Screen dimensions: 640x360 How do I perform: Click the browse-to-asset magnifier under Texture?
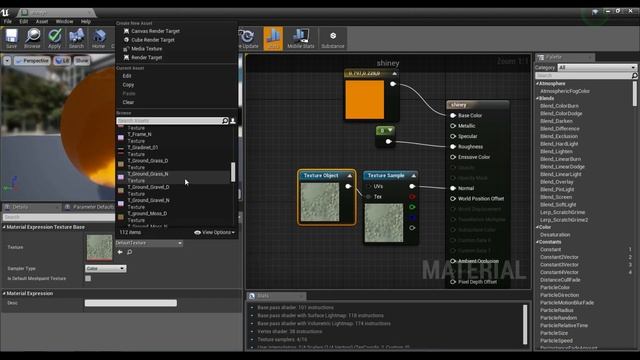click(x=129, y=252)
